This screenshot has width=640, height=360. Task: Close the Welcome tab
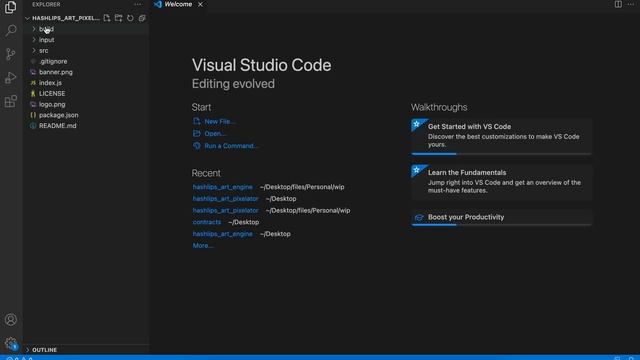point(200,4)
